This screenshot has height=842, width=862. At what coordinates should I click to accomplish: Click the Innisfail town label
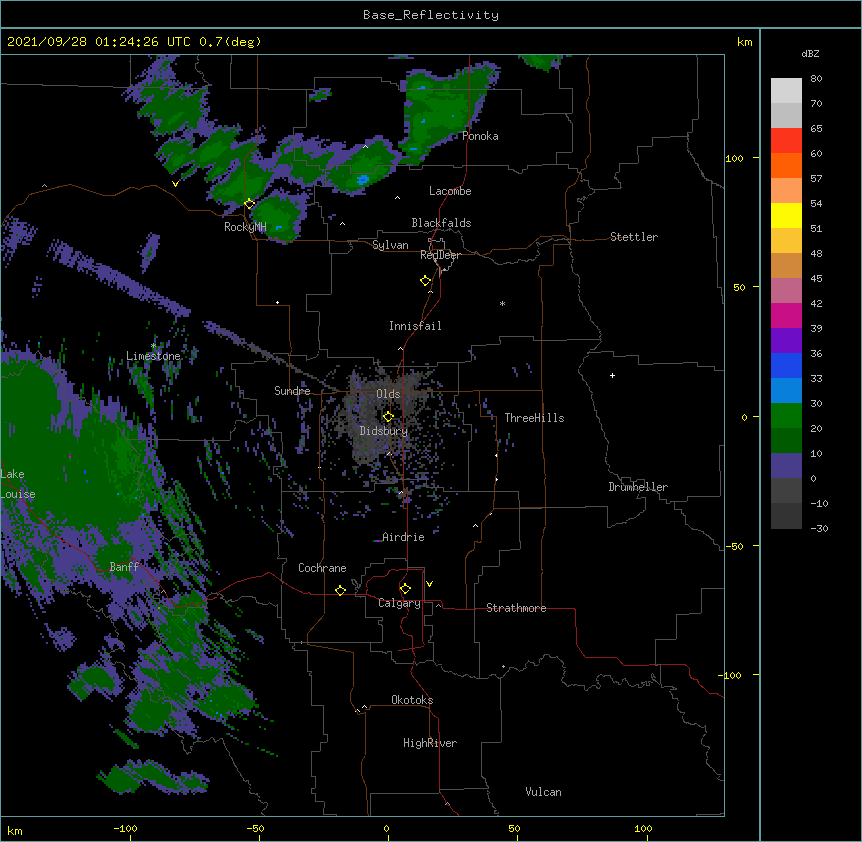[415, 326]
